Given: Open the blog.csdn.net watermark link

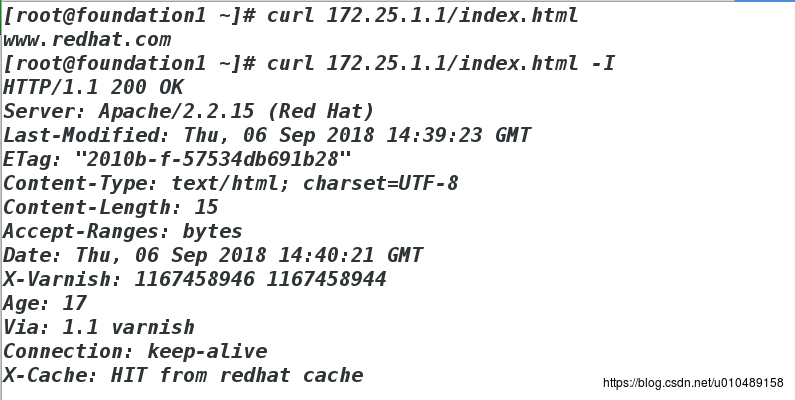Looking at the screenshot, I should 693,383.
